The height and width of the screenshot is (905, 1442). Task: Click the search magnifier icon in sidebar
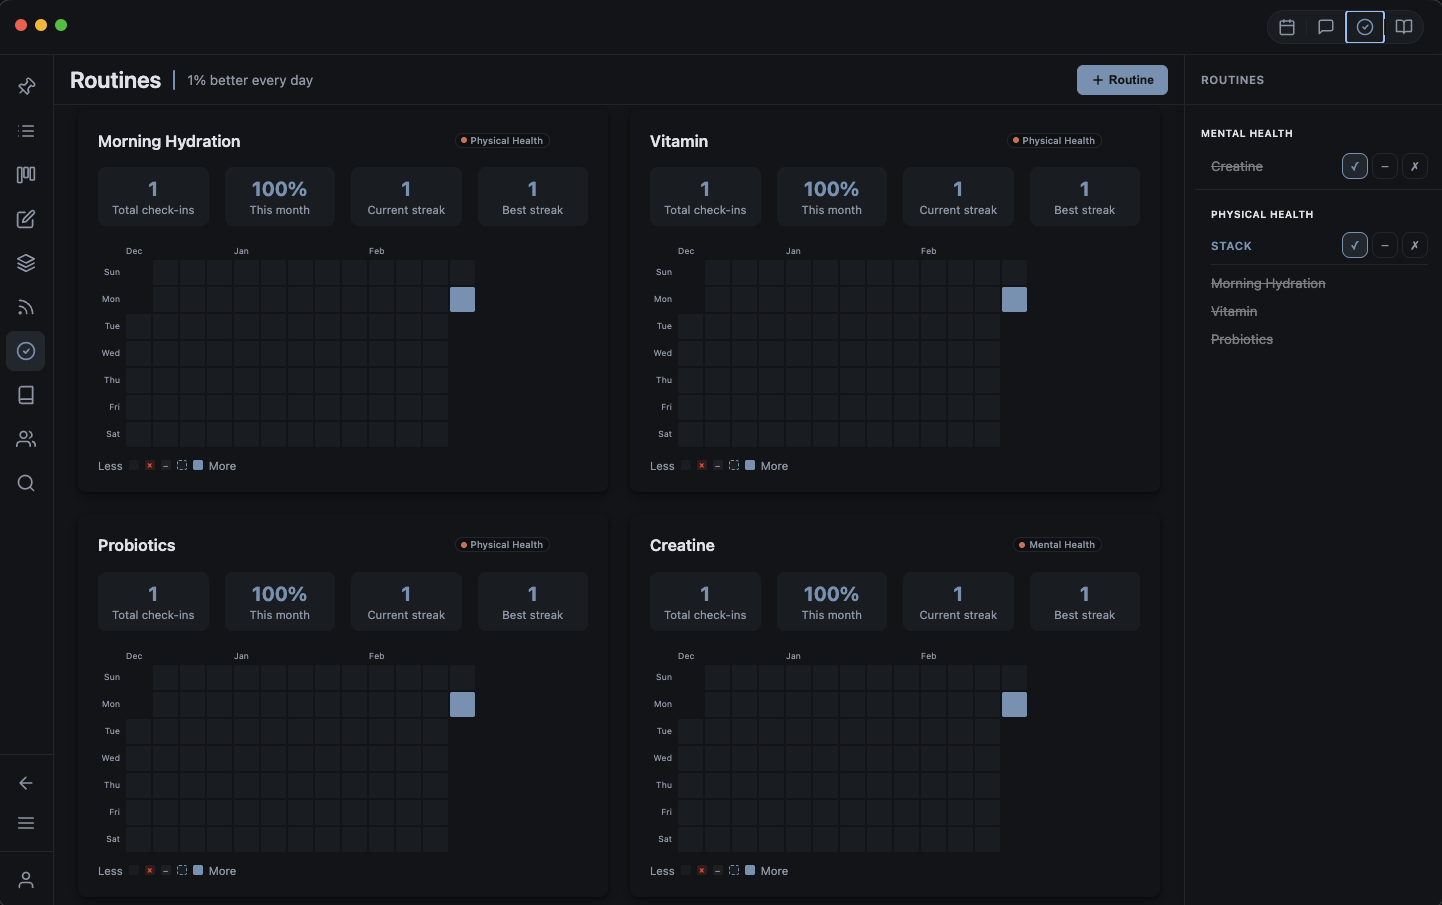coord(26,484)
